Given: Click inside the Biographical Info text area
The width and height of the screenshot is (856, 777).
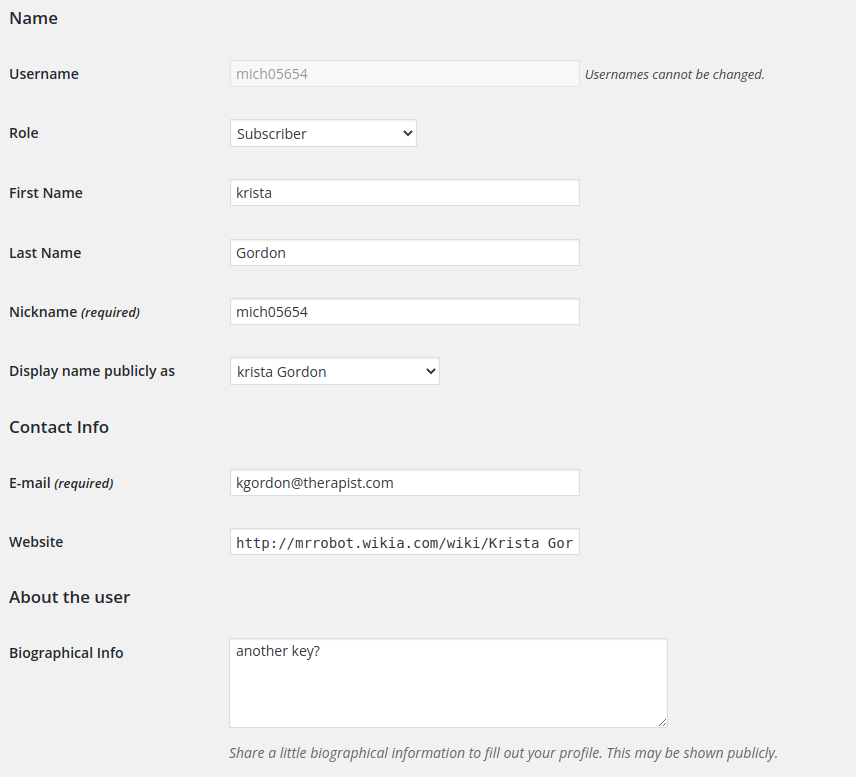Looking at the screenshot, I should (448, 683).
